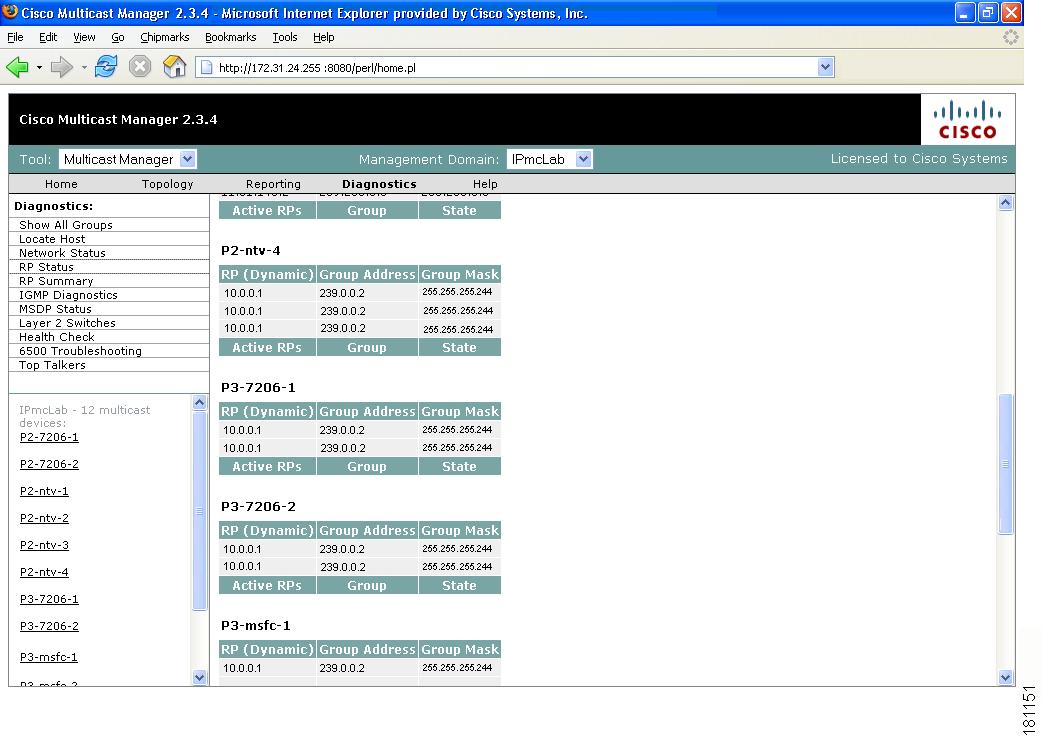
Task: Open the Bookmarks menu
Action: 231,37
